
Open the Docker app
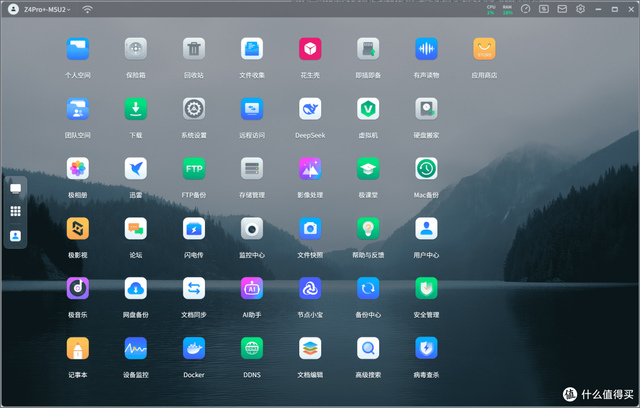pyautogui.click(x=194, y=348)
